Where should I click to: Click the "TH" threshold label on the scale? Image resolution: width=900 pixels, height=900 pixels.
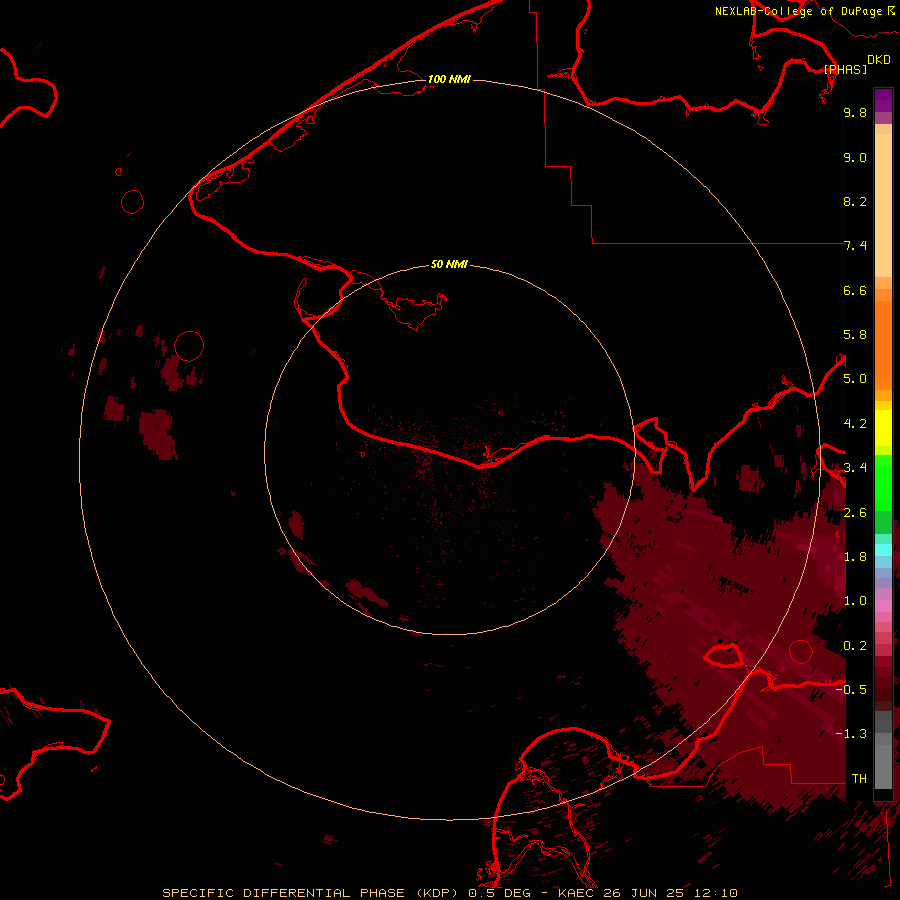859,778
